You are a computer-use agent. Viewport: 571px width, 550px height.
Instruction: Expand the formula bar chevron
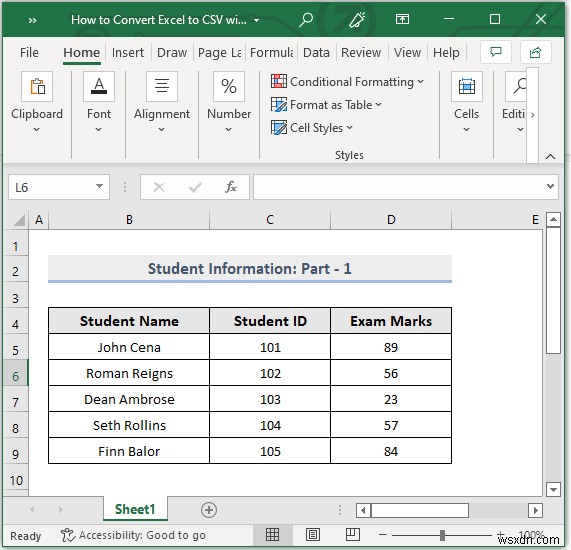[550, 186]
